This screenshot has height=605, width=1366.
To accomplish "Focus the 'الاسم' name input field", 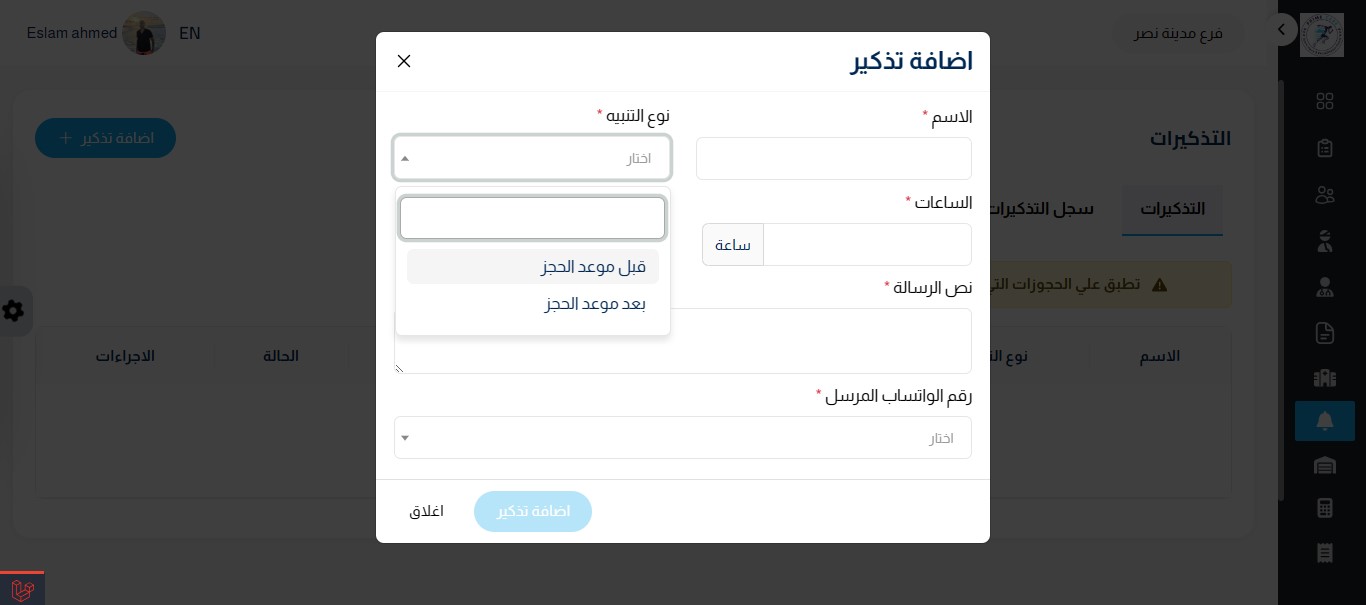I will [x=834, y=158].
